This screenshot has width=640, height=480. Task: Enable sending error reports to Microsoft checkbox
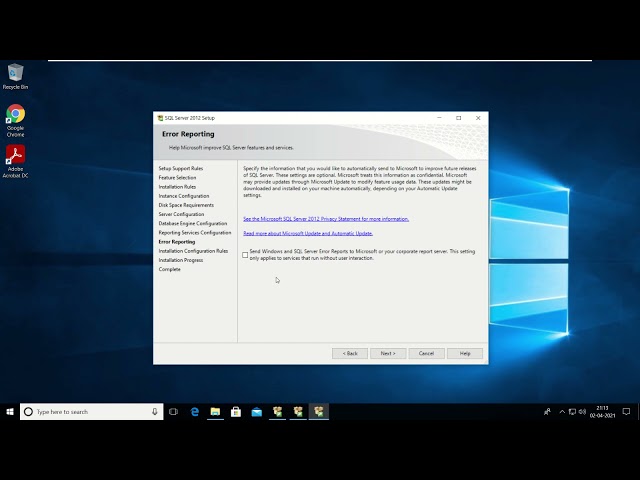click(245, 255)
